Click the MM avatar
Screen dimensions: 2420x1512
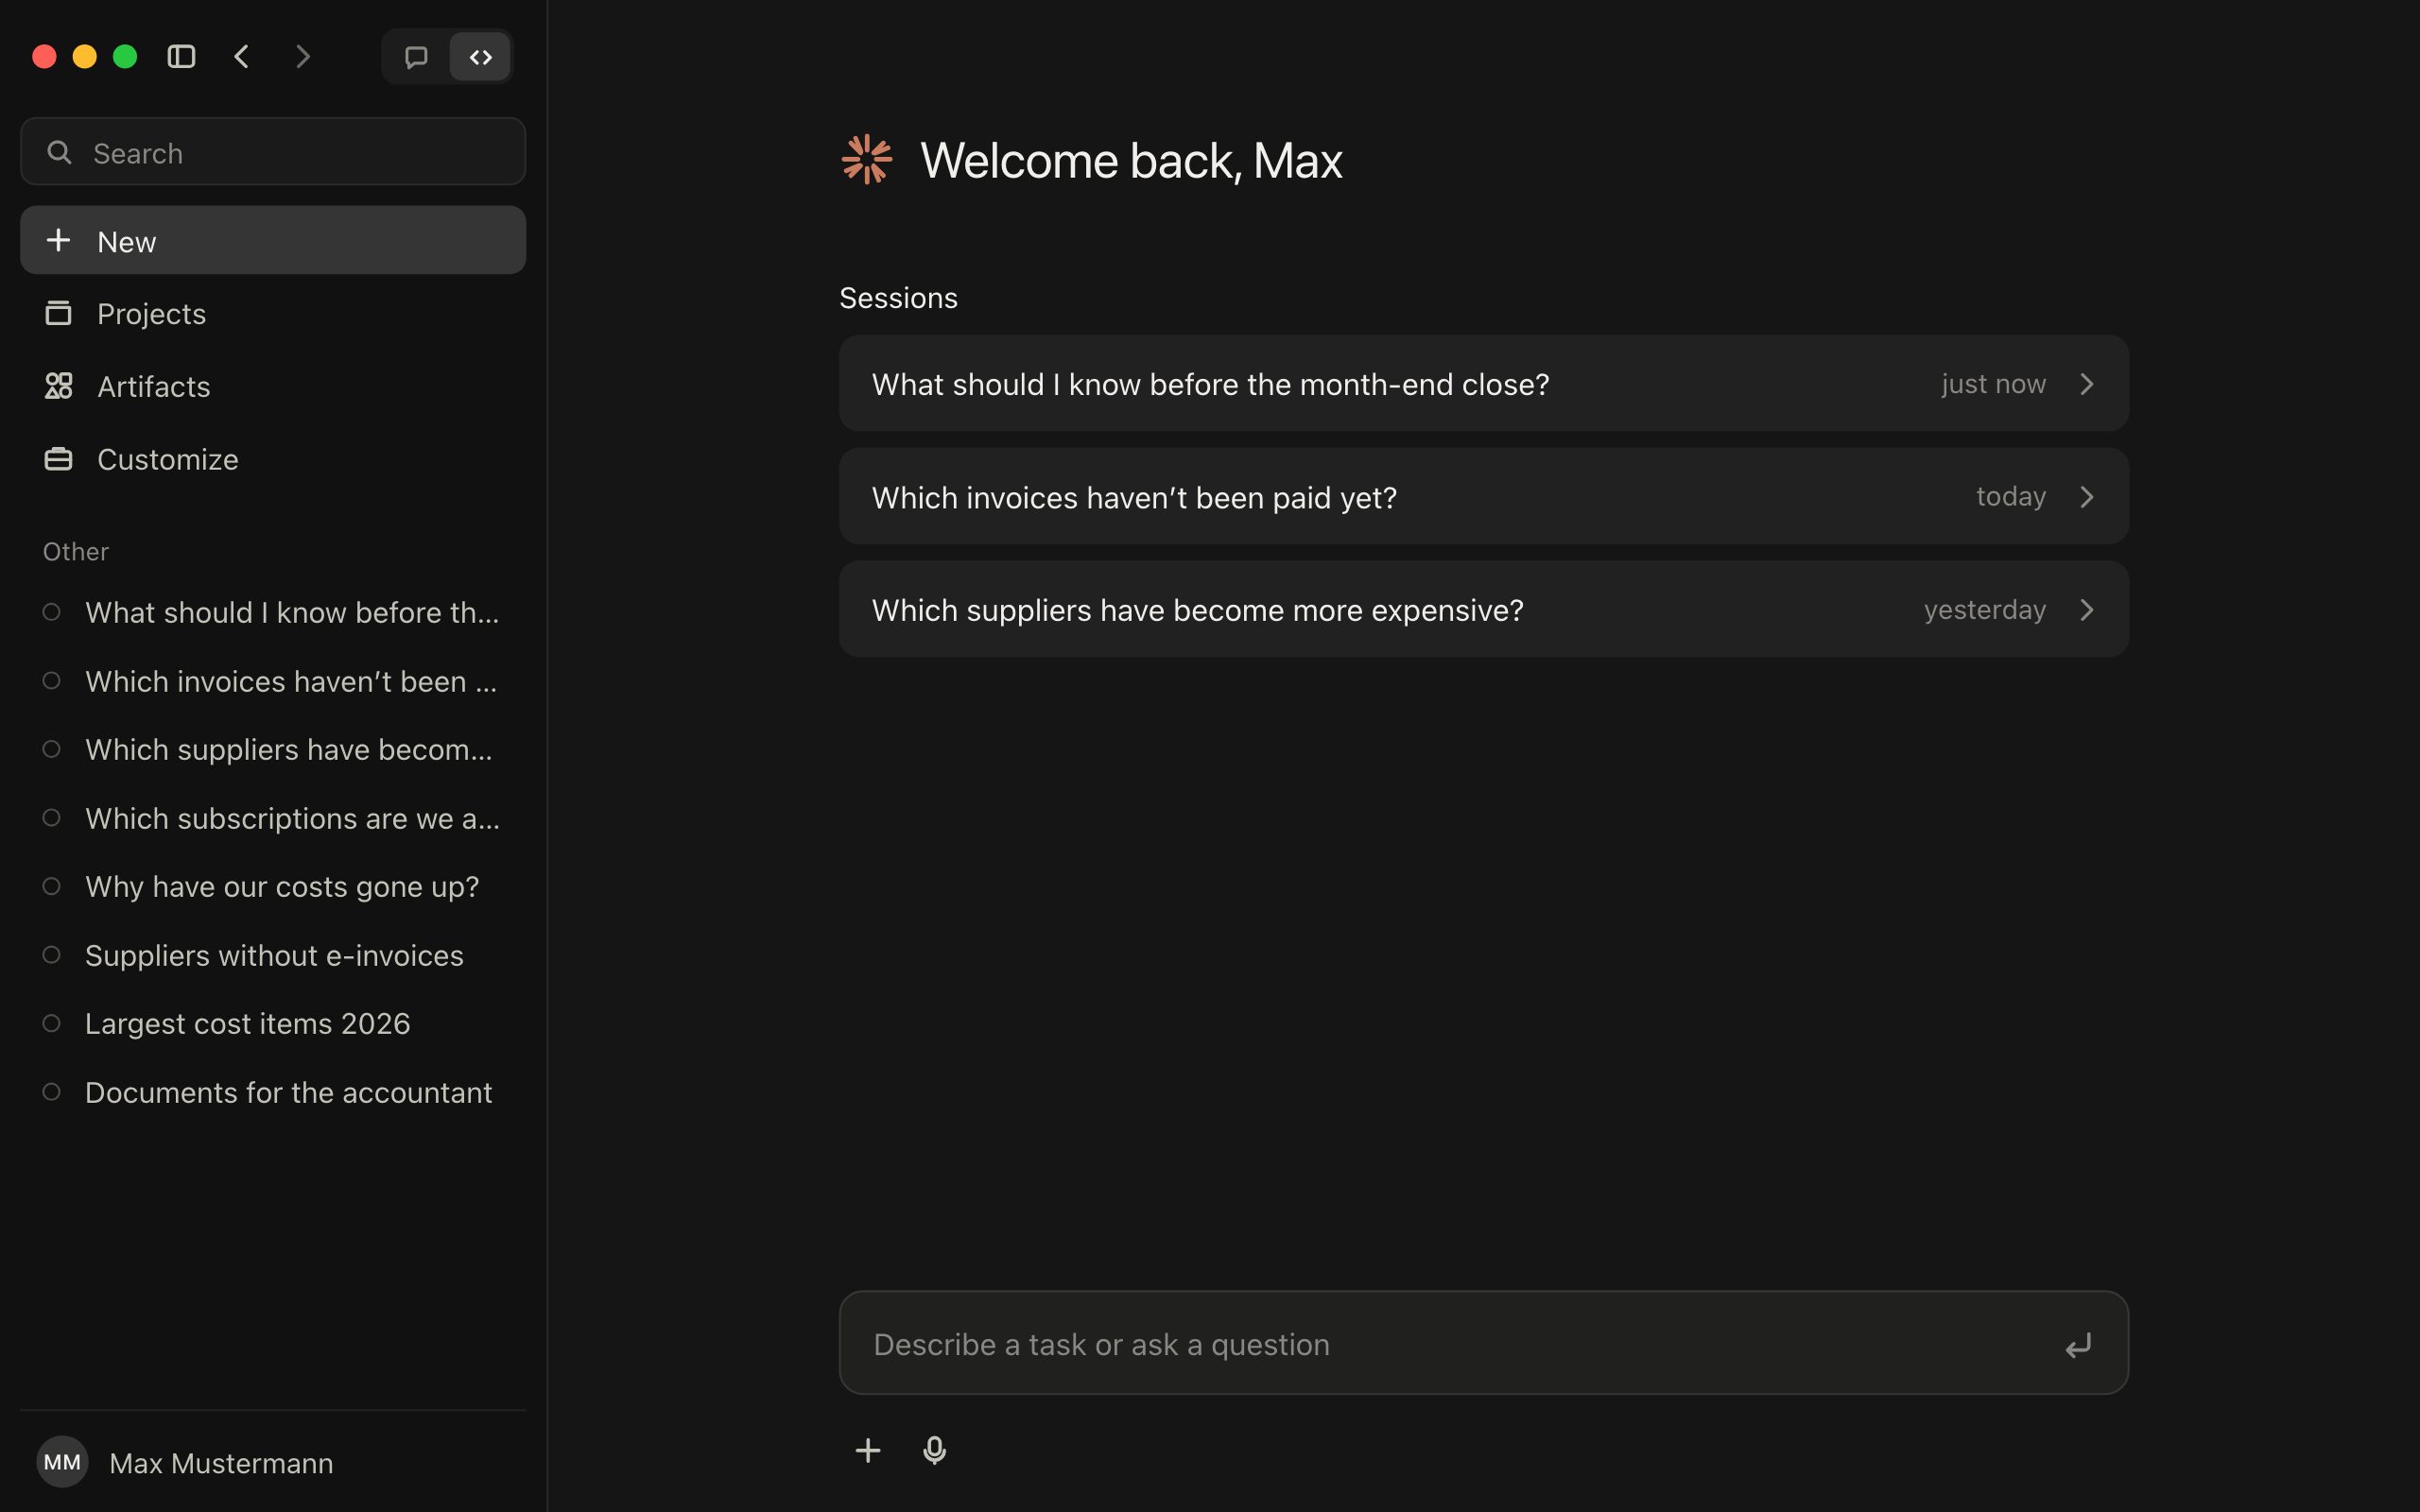(62, 1462)
